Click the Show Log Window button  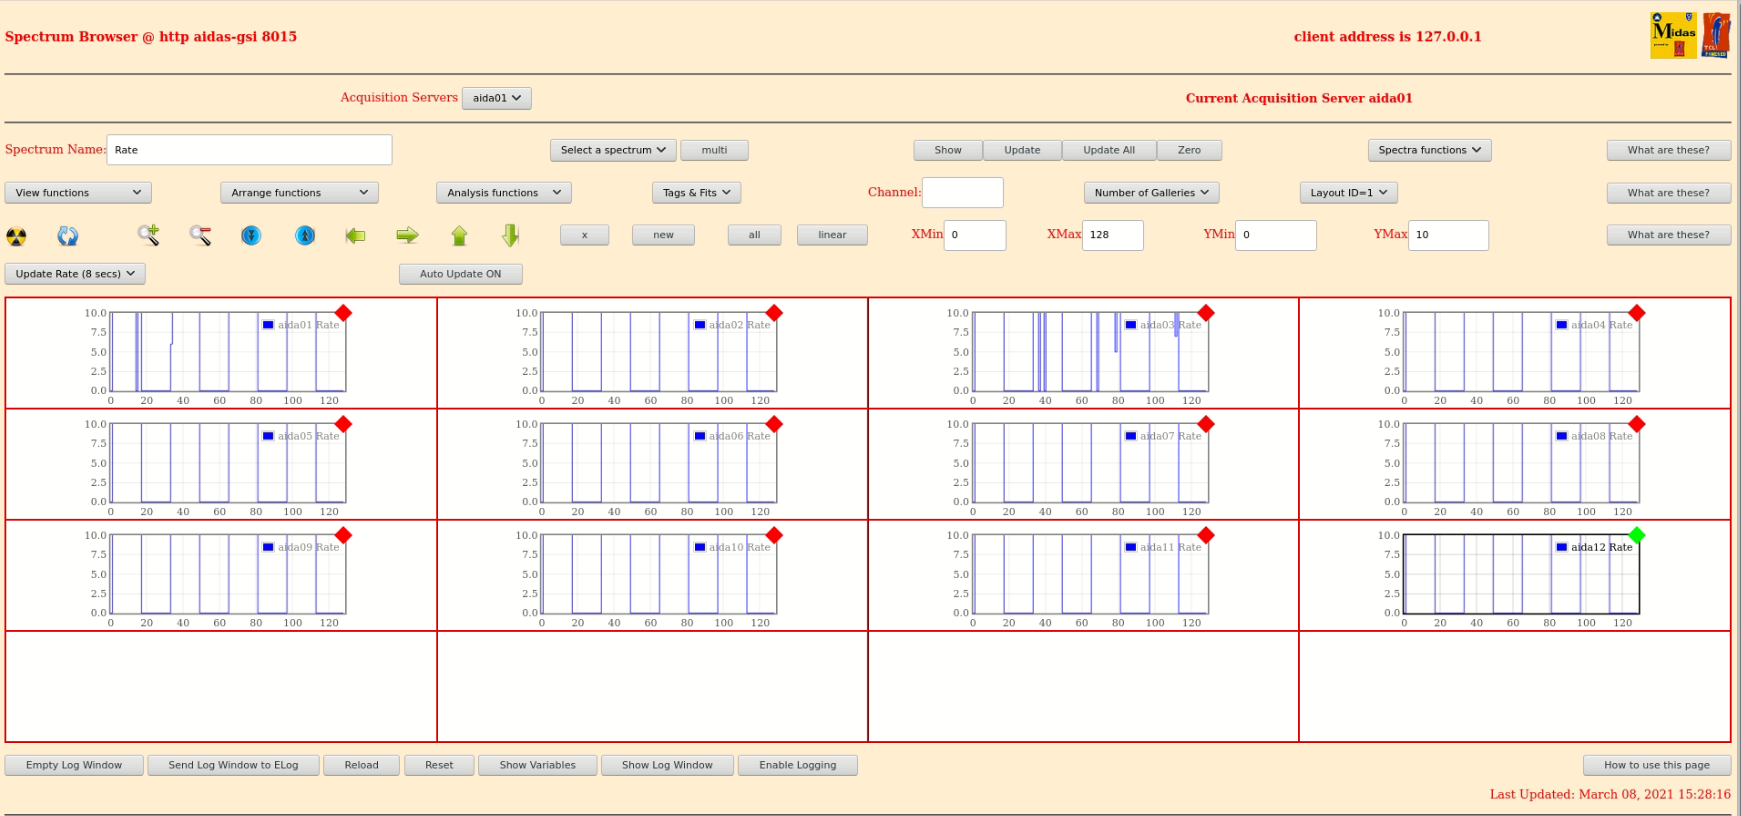point(667,765)
